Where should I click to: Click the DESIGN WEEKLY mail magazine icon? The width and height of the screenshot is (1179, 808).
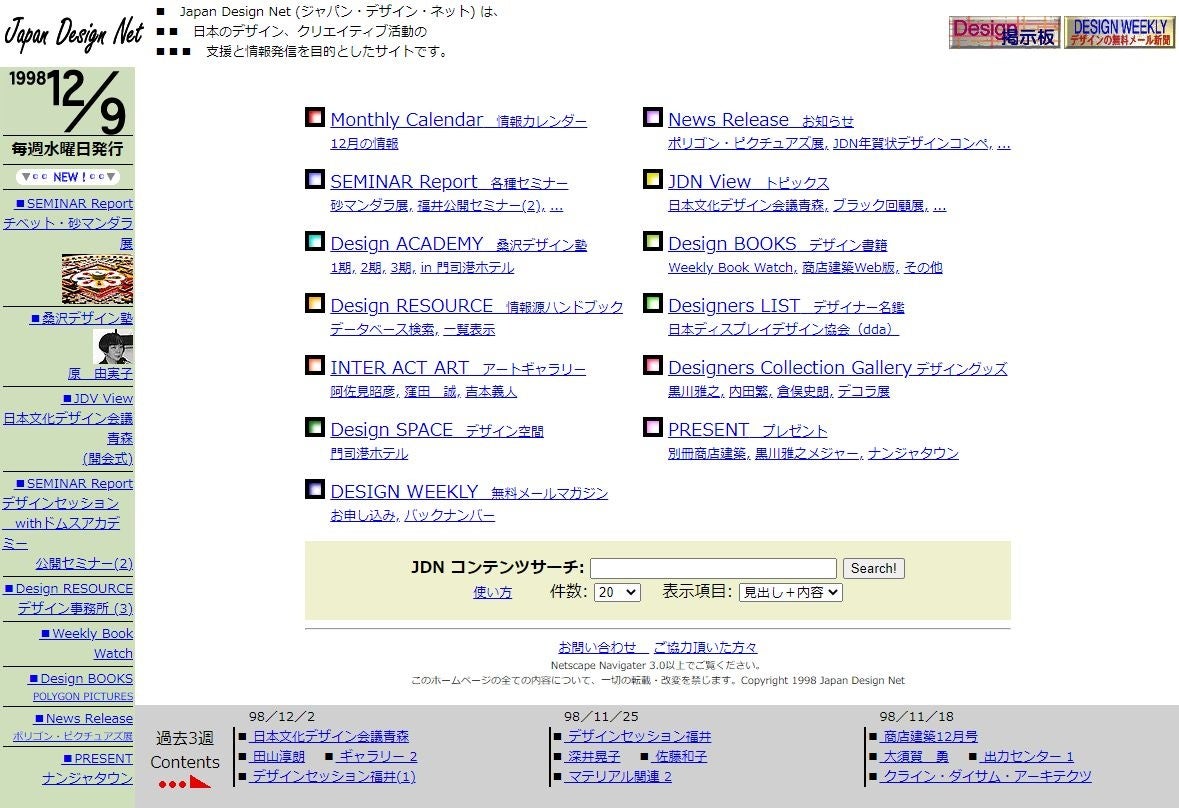315,489
